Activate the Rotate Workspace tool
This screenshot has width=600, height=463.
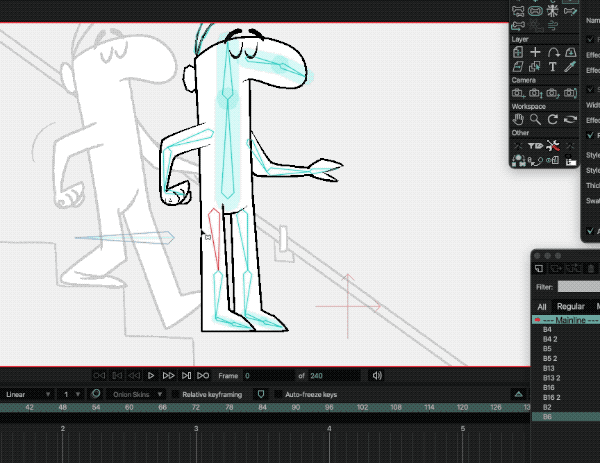point(553,119)
